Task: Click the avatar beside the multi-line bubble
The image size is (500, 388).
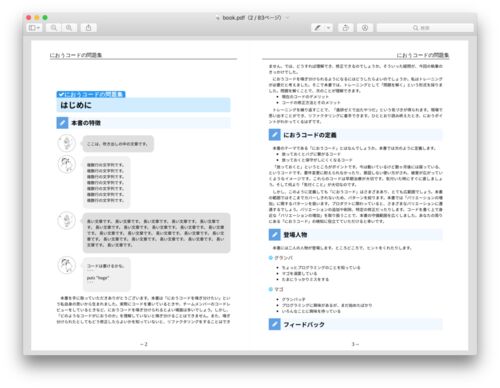Action: point(67,165)
